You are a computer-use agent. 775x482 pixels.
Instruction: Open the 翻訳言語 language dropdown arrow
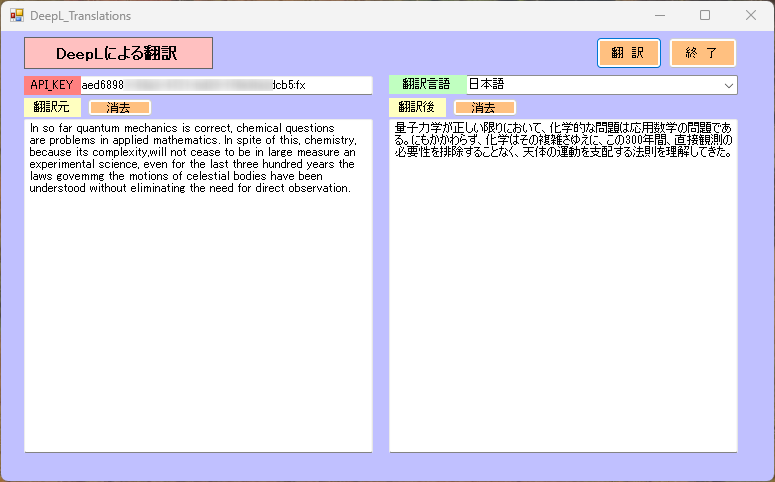pyautogui.click(x=727, y=86)
